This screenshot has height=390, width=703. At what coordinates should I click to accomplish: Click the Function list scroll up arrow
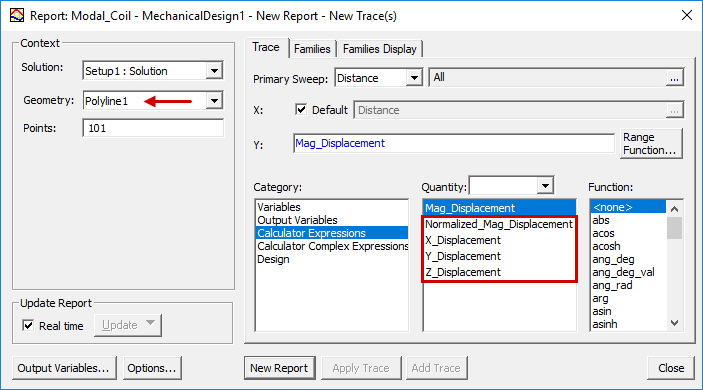click(674, 208)
